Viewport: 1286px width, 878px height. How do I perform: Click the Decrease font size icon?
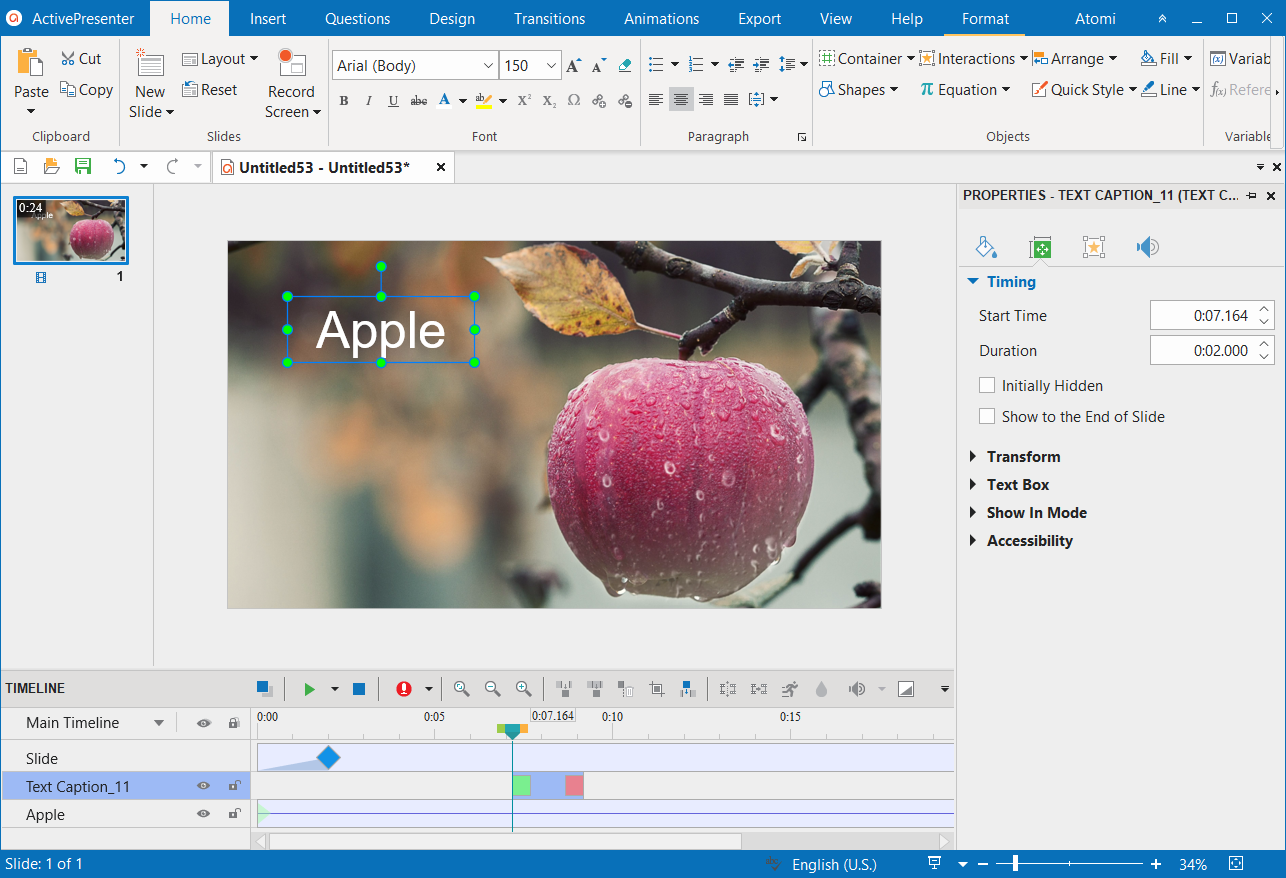[599, 65]
